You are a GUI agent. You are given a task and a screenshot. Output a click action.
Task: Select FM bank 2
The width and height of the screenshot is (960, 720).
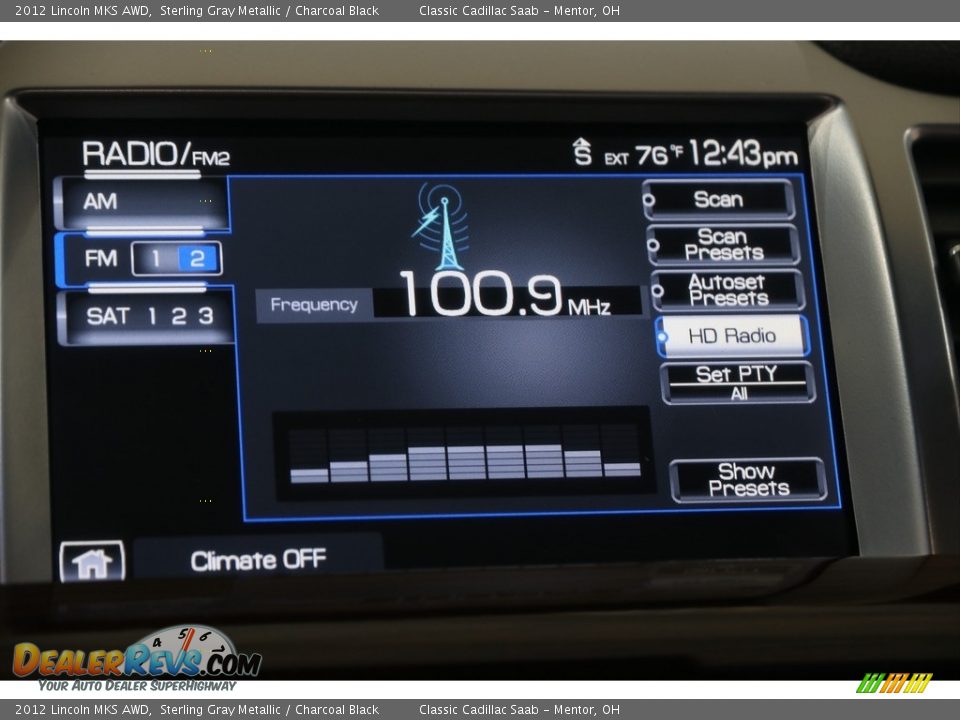pyautogui.click(x=197, y=259)
